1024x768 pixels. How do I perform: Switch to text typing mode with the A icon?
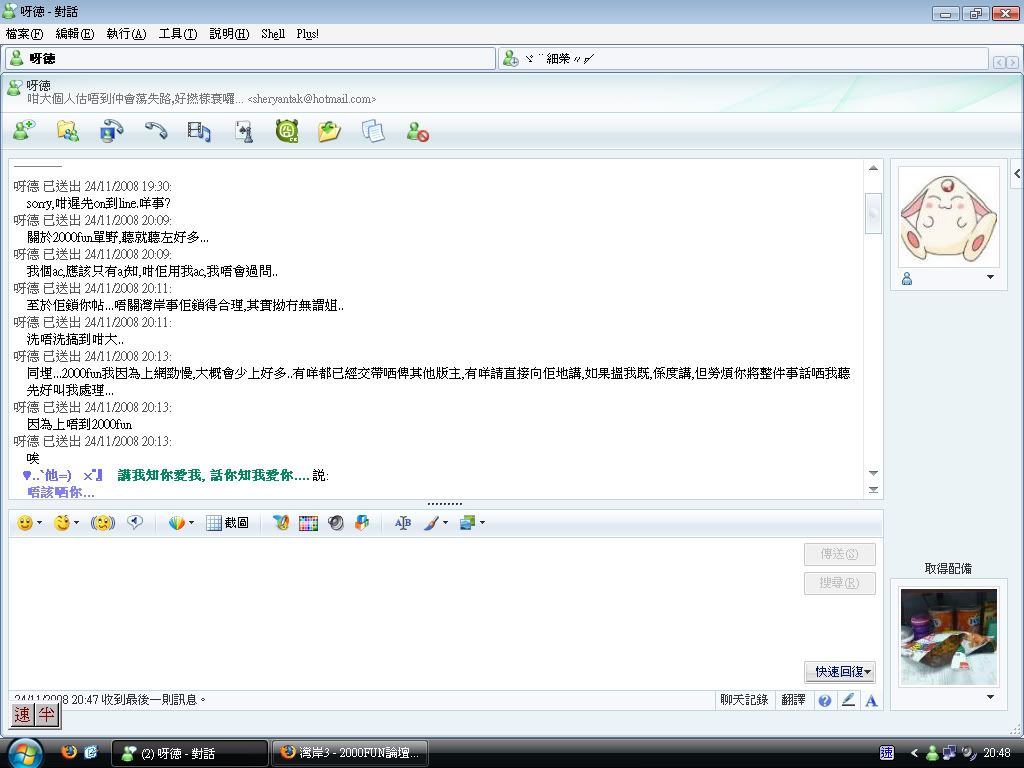coord(871,700)
